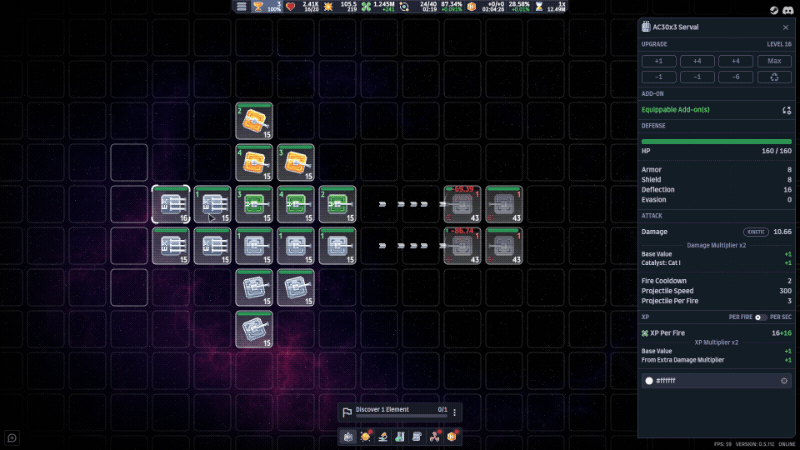Select the highlighted Serval tile level 16
Viewport: 800px width, 450px height.
tap(171, 205)
